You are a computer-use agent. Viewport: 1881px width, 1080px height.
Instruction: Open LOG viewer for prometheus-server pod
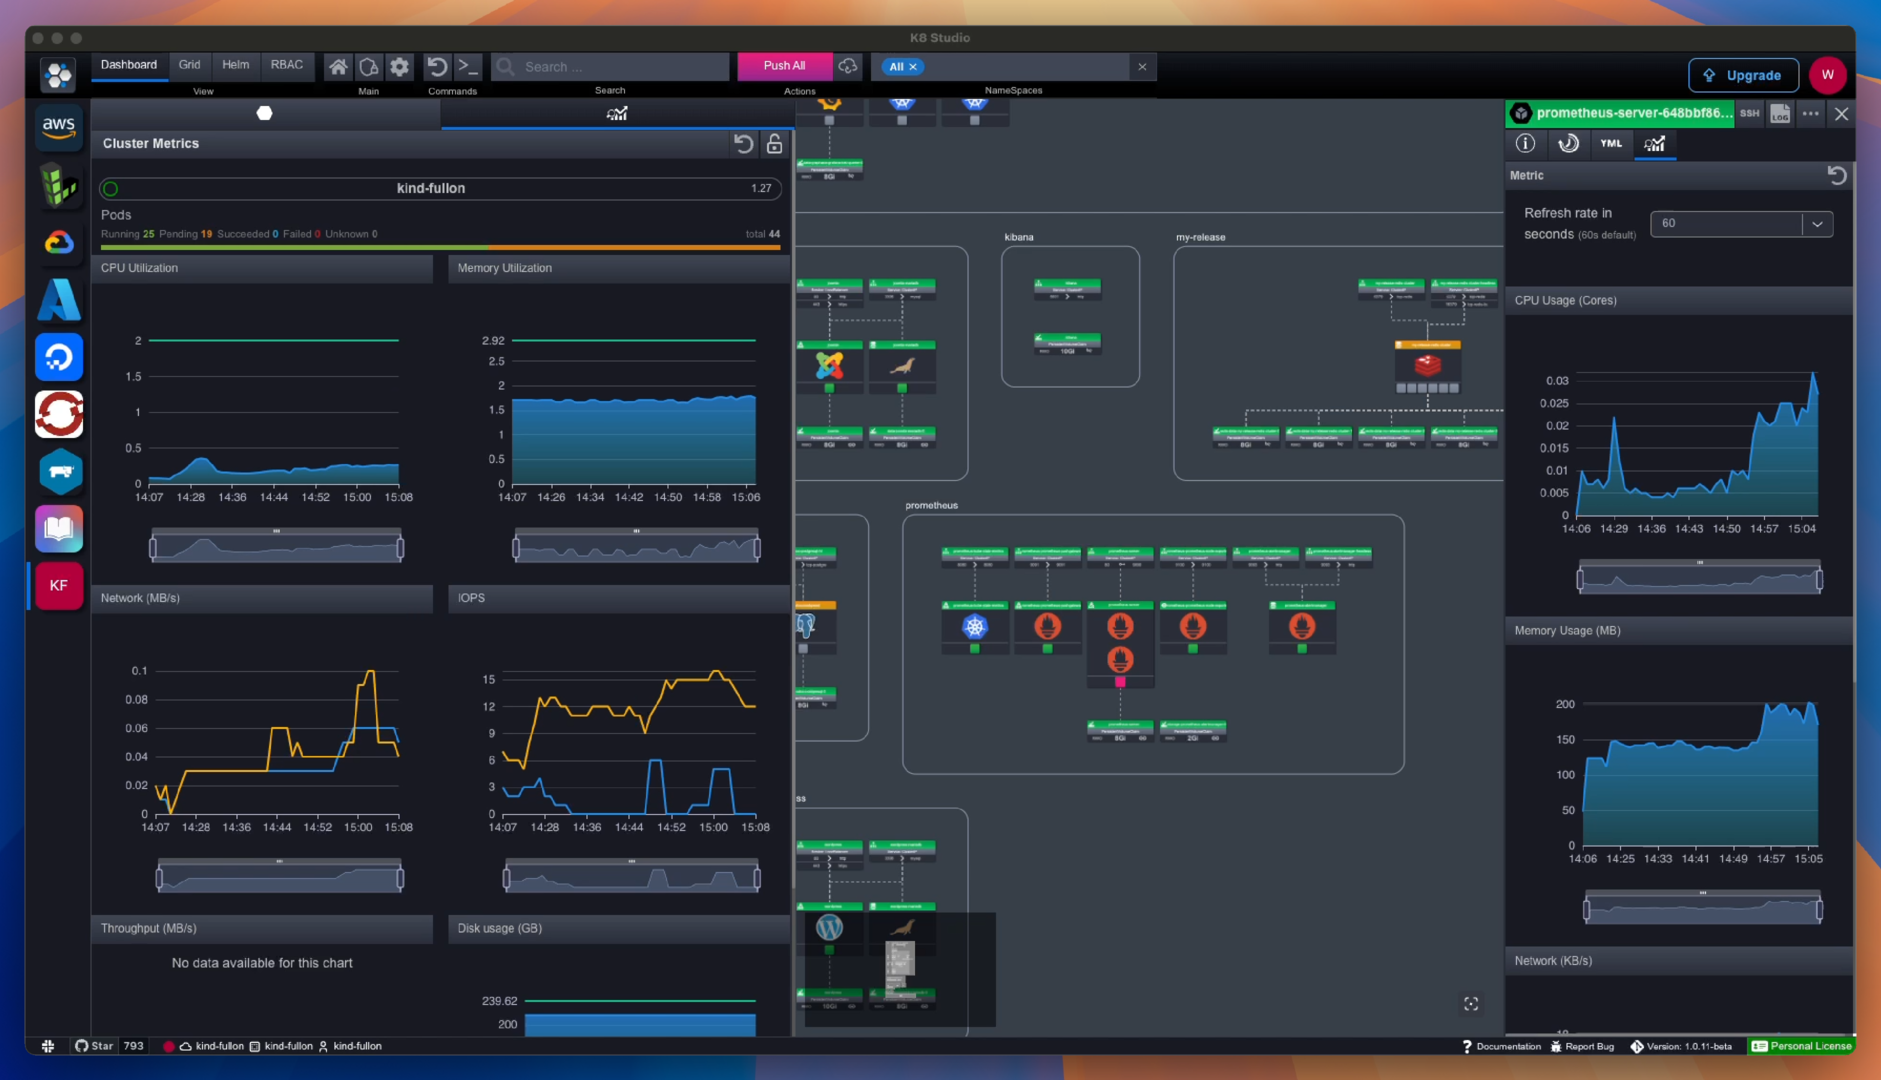point(1780,114)
